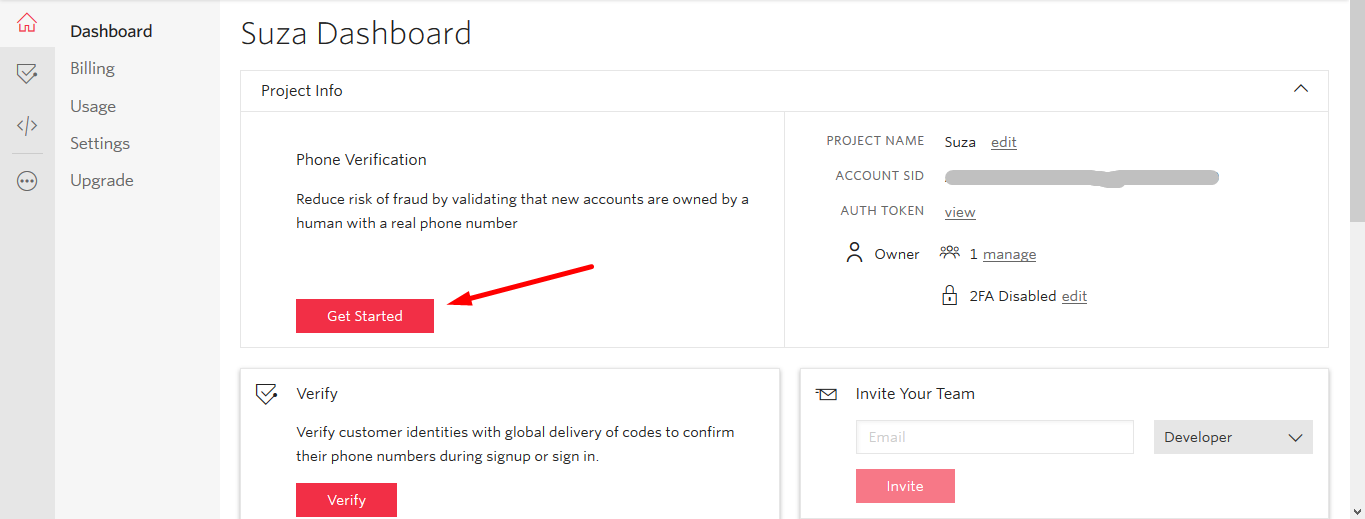Click the red Verify button
This screenshot has width=1365, height=519.
point(346,500)
